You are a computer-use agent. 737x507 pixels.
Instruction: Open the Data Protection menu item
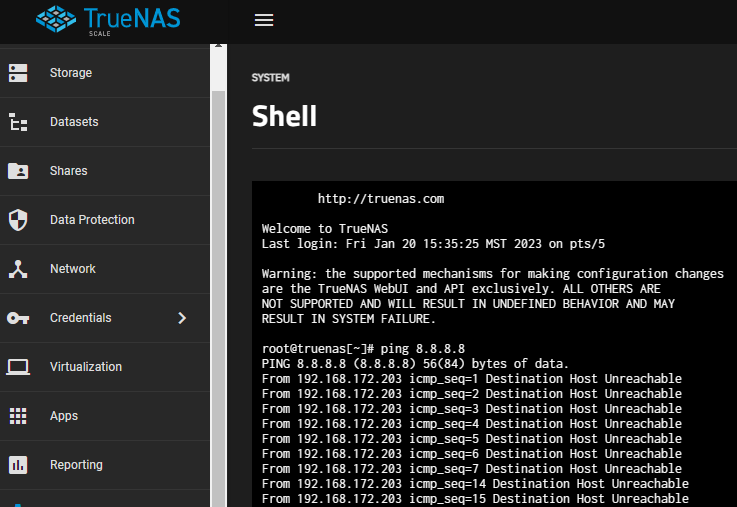[x=105, y=220]
